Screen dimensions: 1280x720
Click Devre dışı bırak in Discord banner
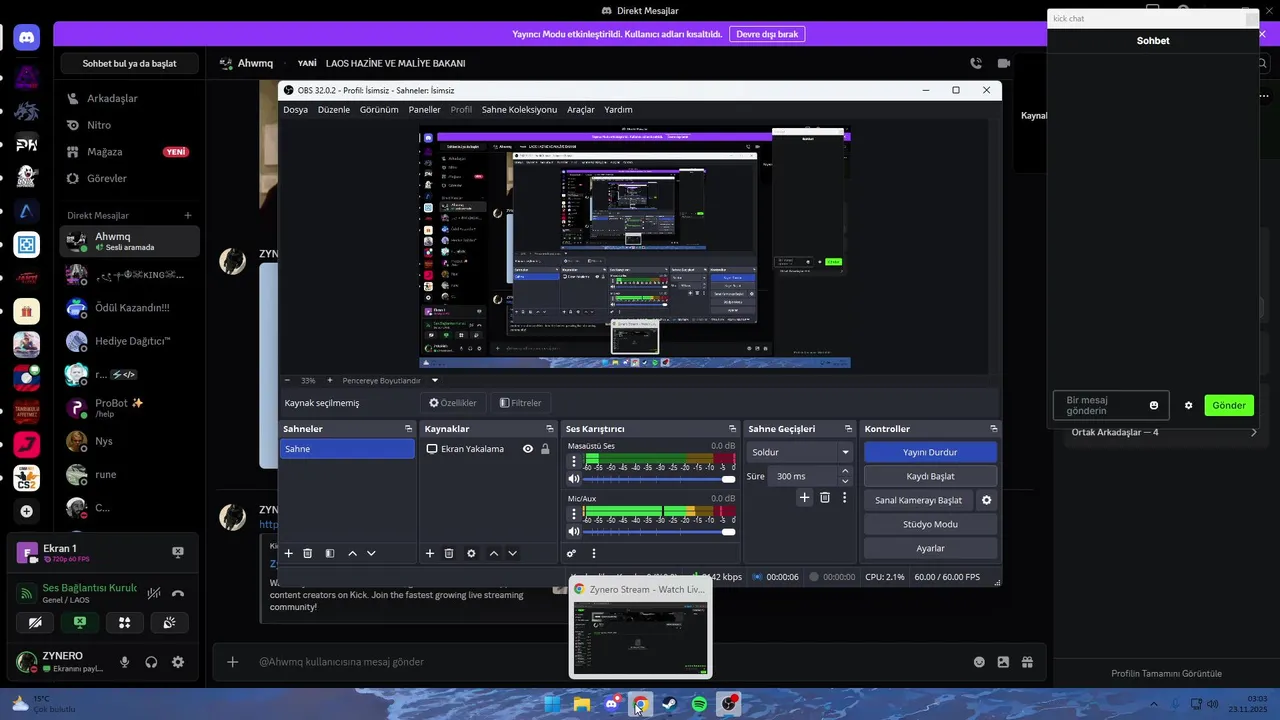[767, 34]
